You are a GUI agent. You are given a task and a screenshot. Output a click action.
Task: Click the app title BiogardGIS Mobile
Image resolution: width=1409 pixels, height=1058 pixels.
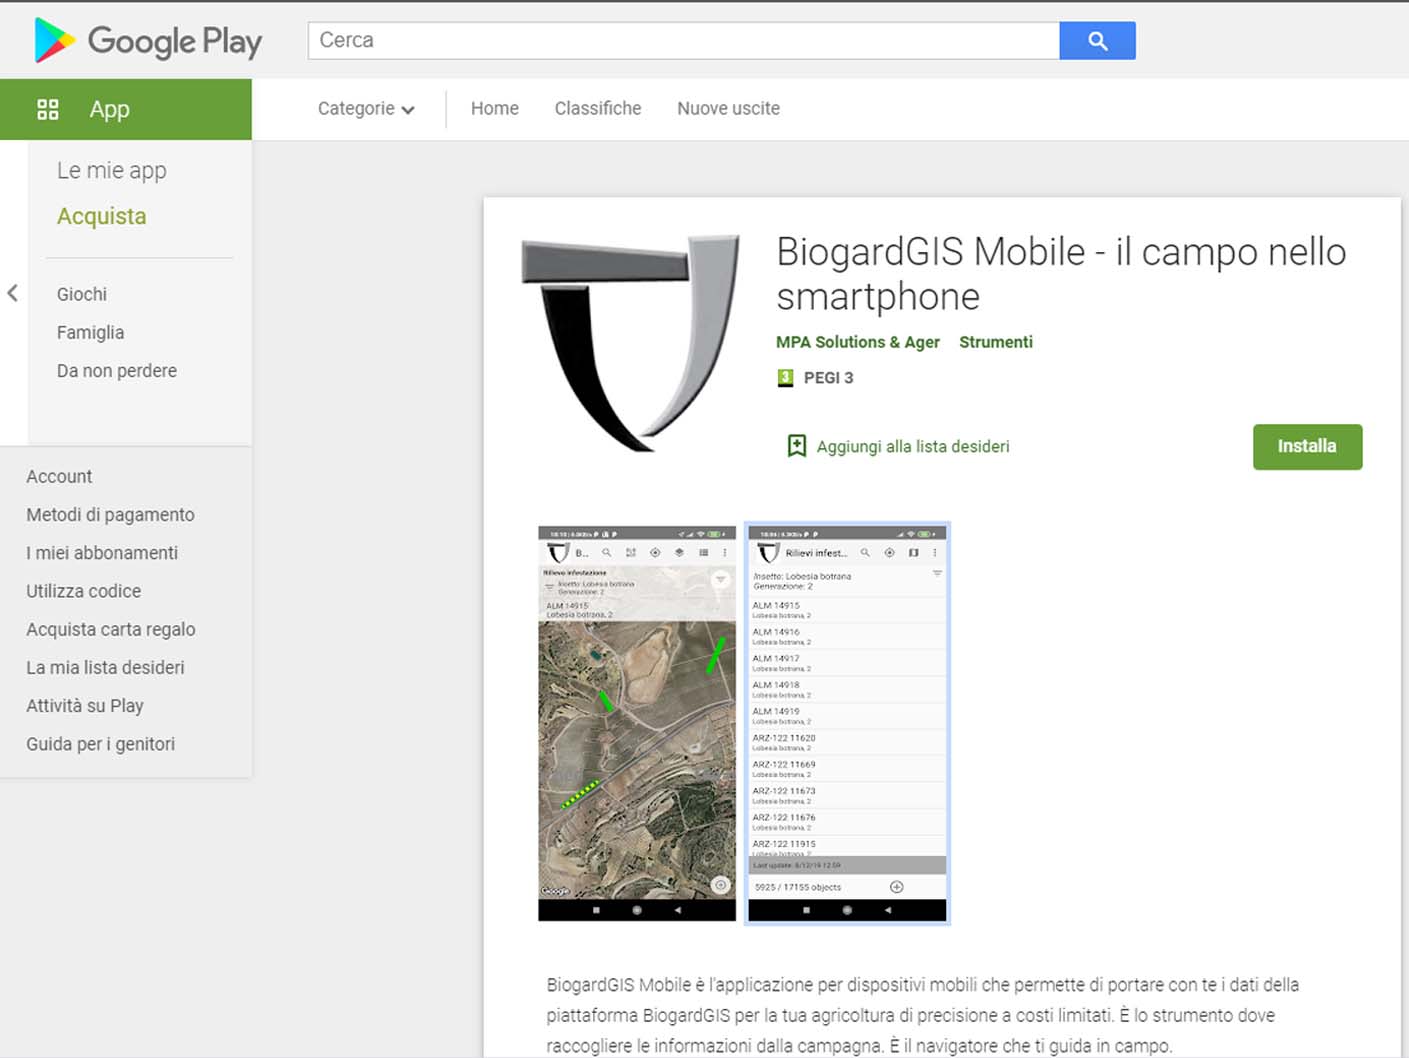coord(1061,274)
